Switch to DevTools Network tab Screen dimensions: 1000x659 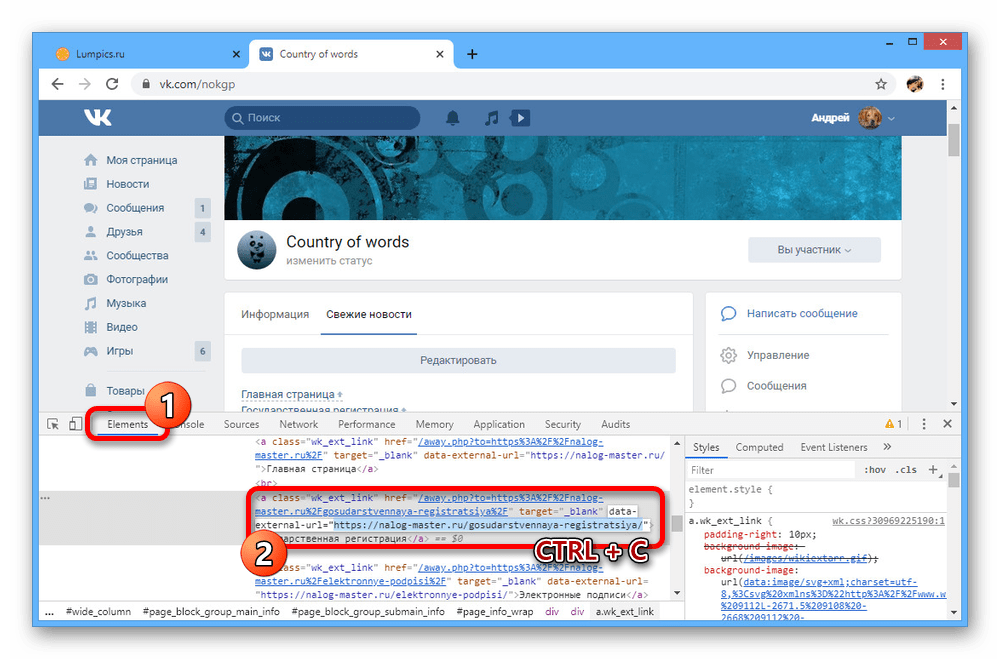click(298, 424)
